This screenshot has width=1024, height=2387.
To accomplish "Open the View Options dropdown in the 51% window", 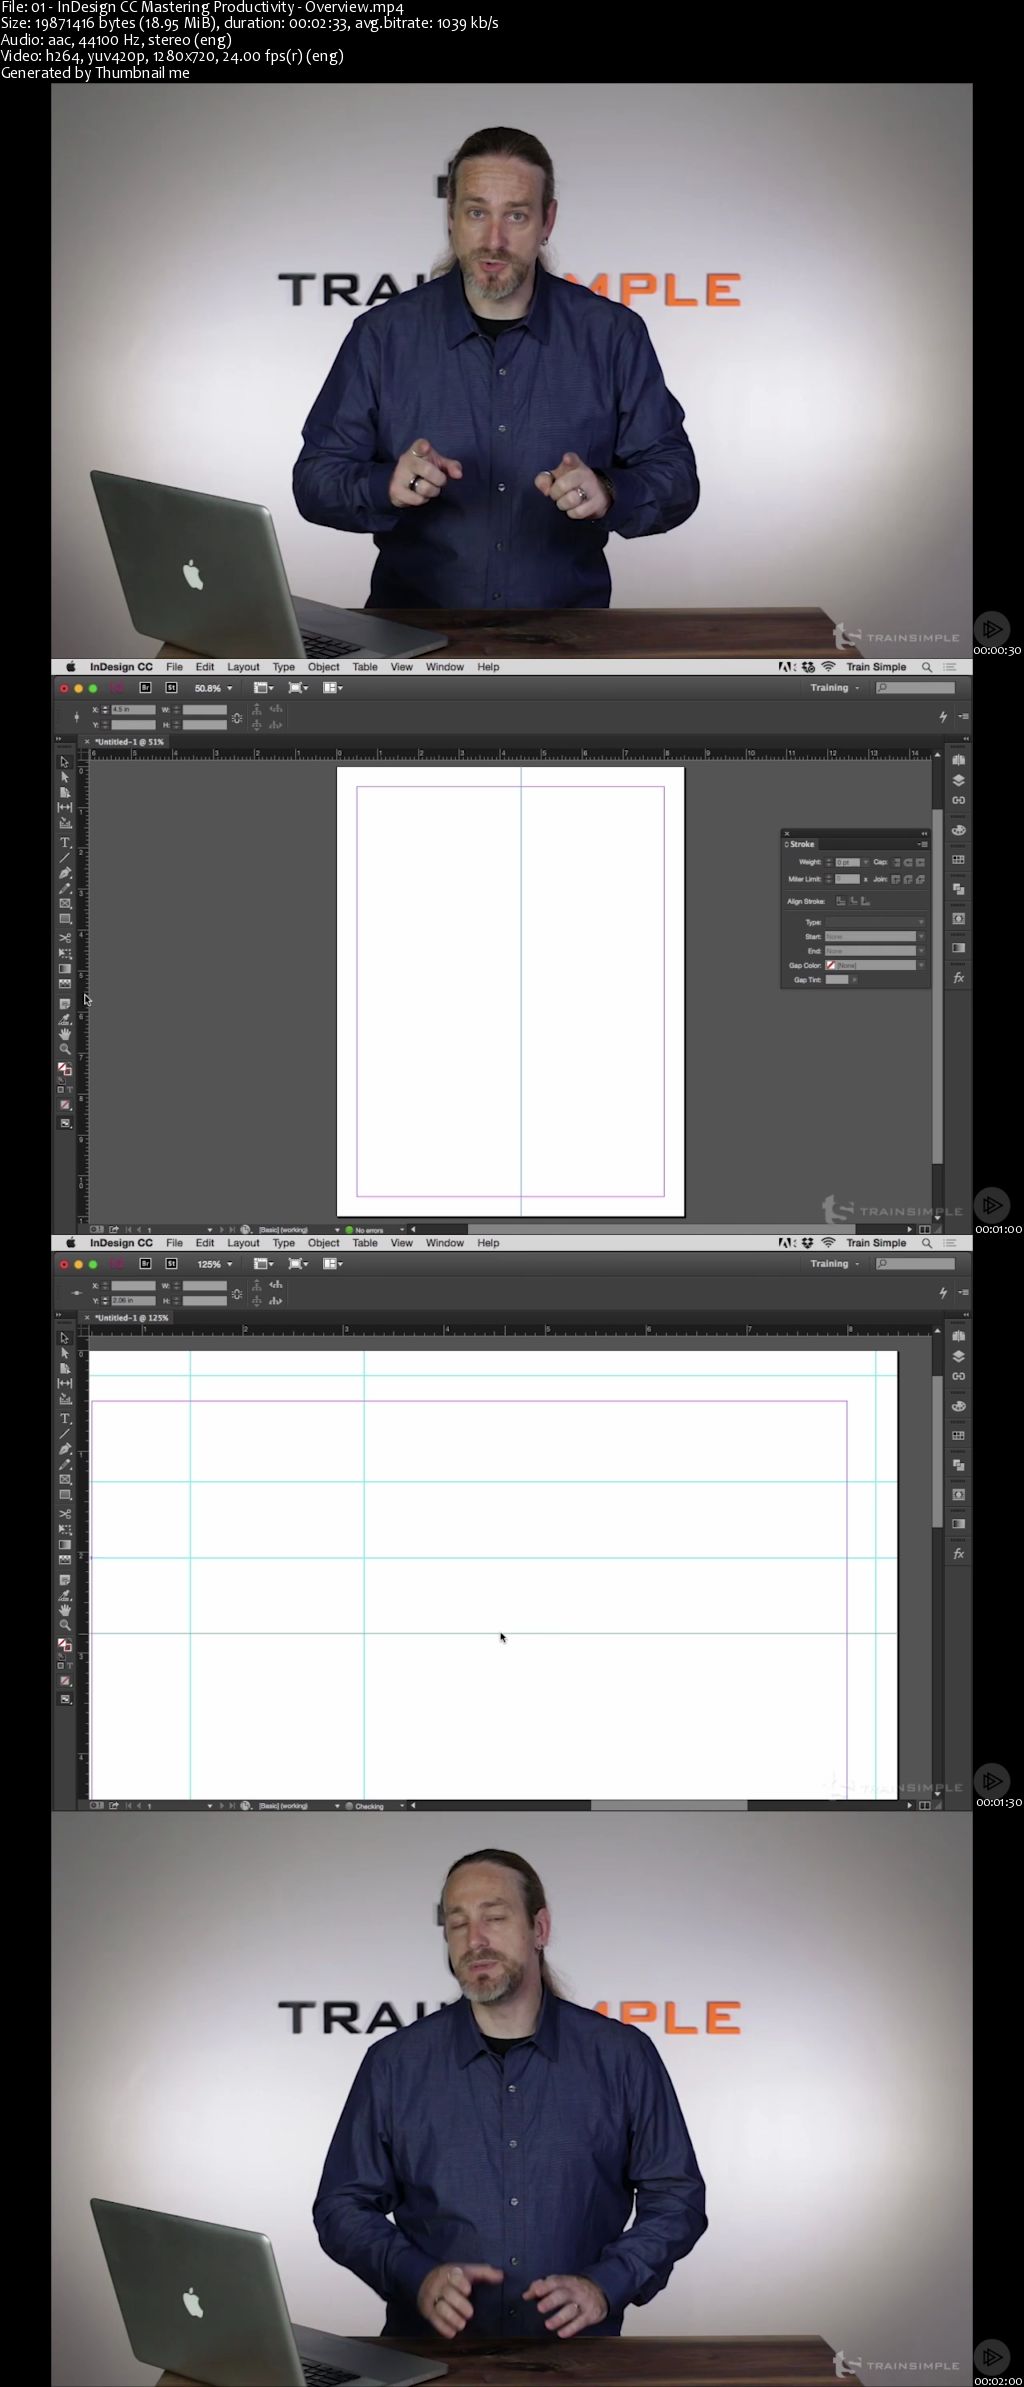I will (x=263, y=688).
